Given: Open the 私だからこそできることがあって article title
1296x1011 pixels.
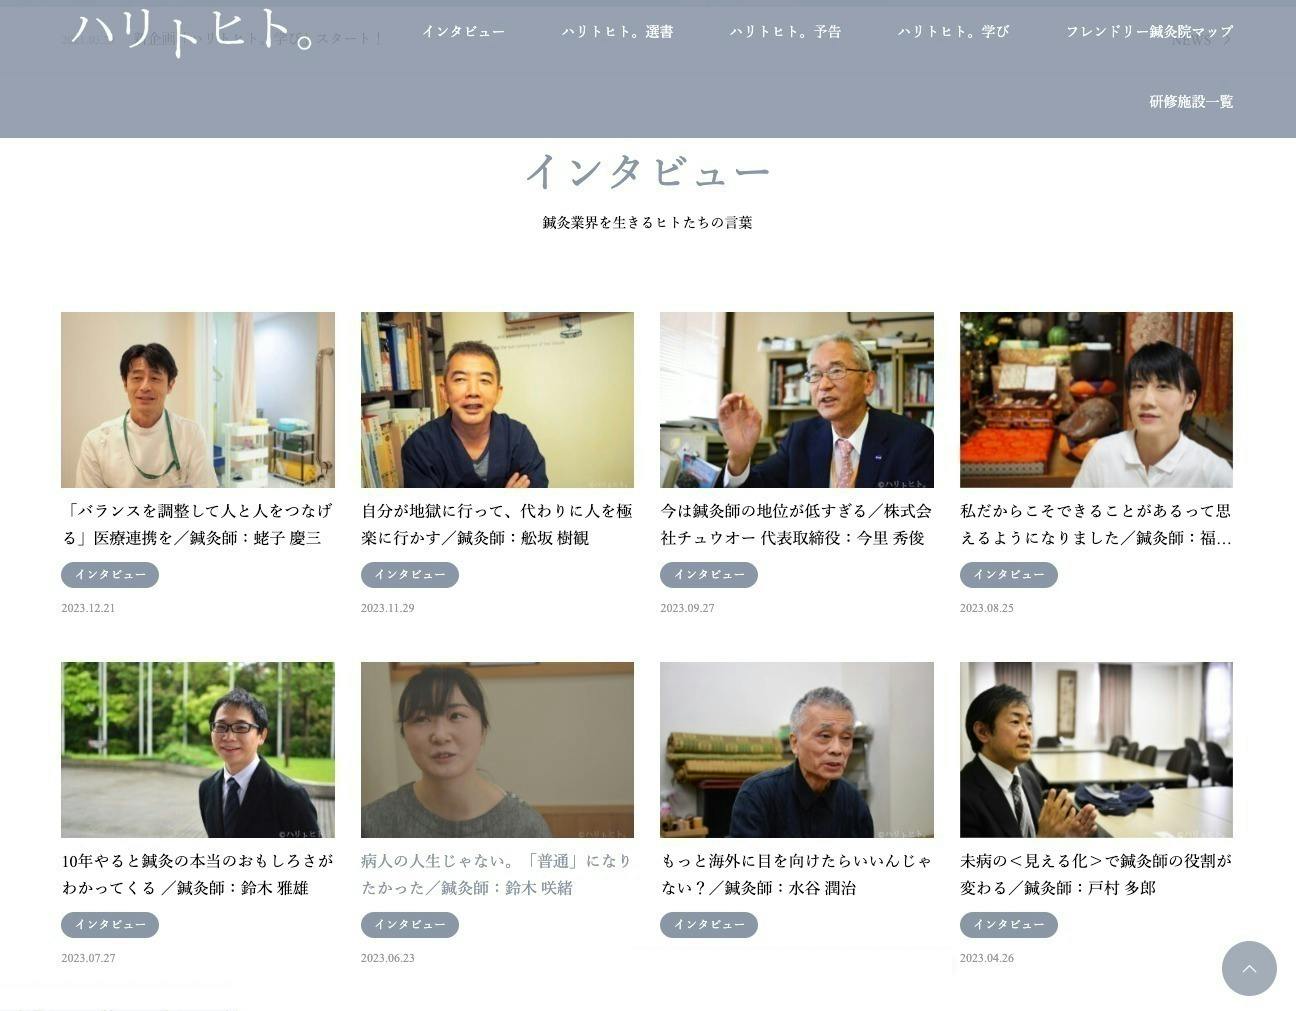Looking at the screenshot, I should (1096, 524).
